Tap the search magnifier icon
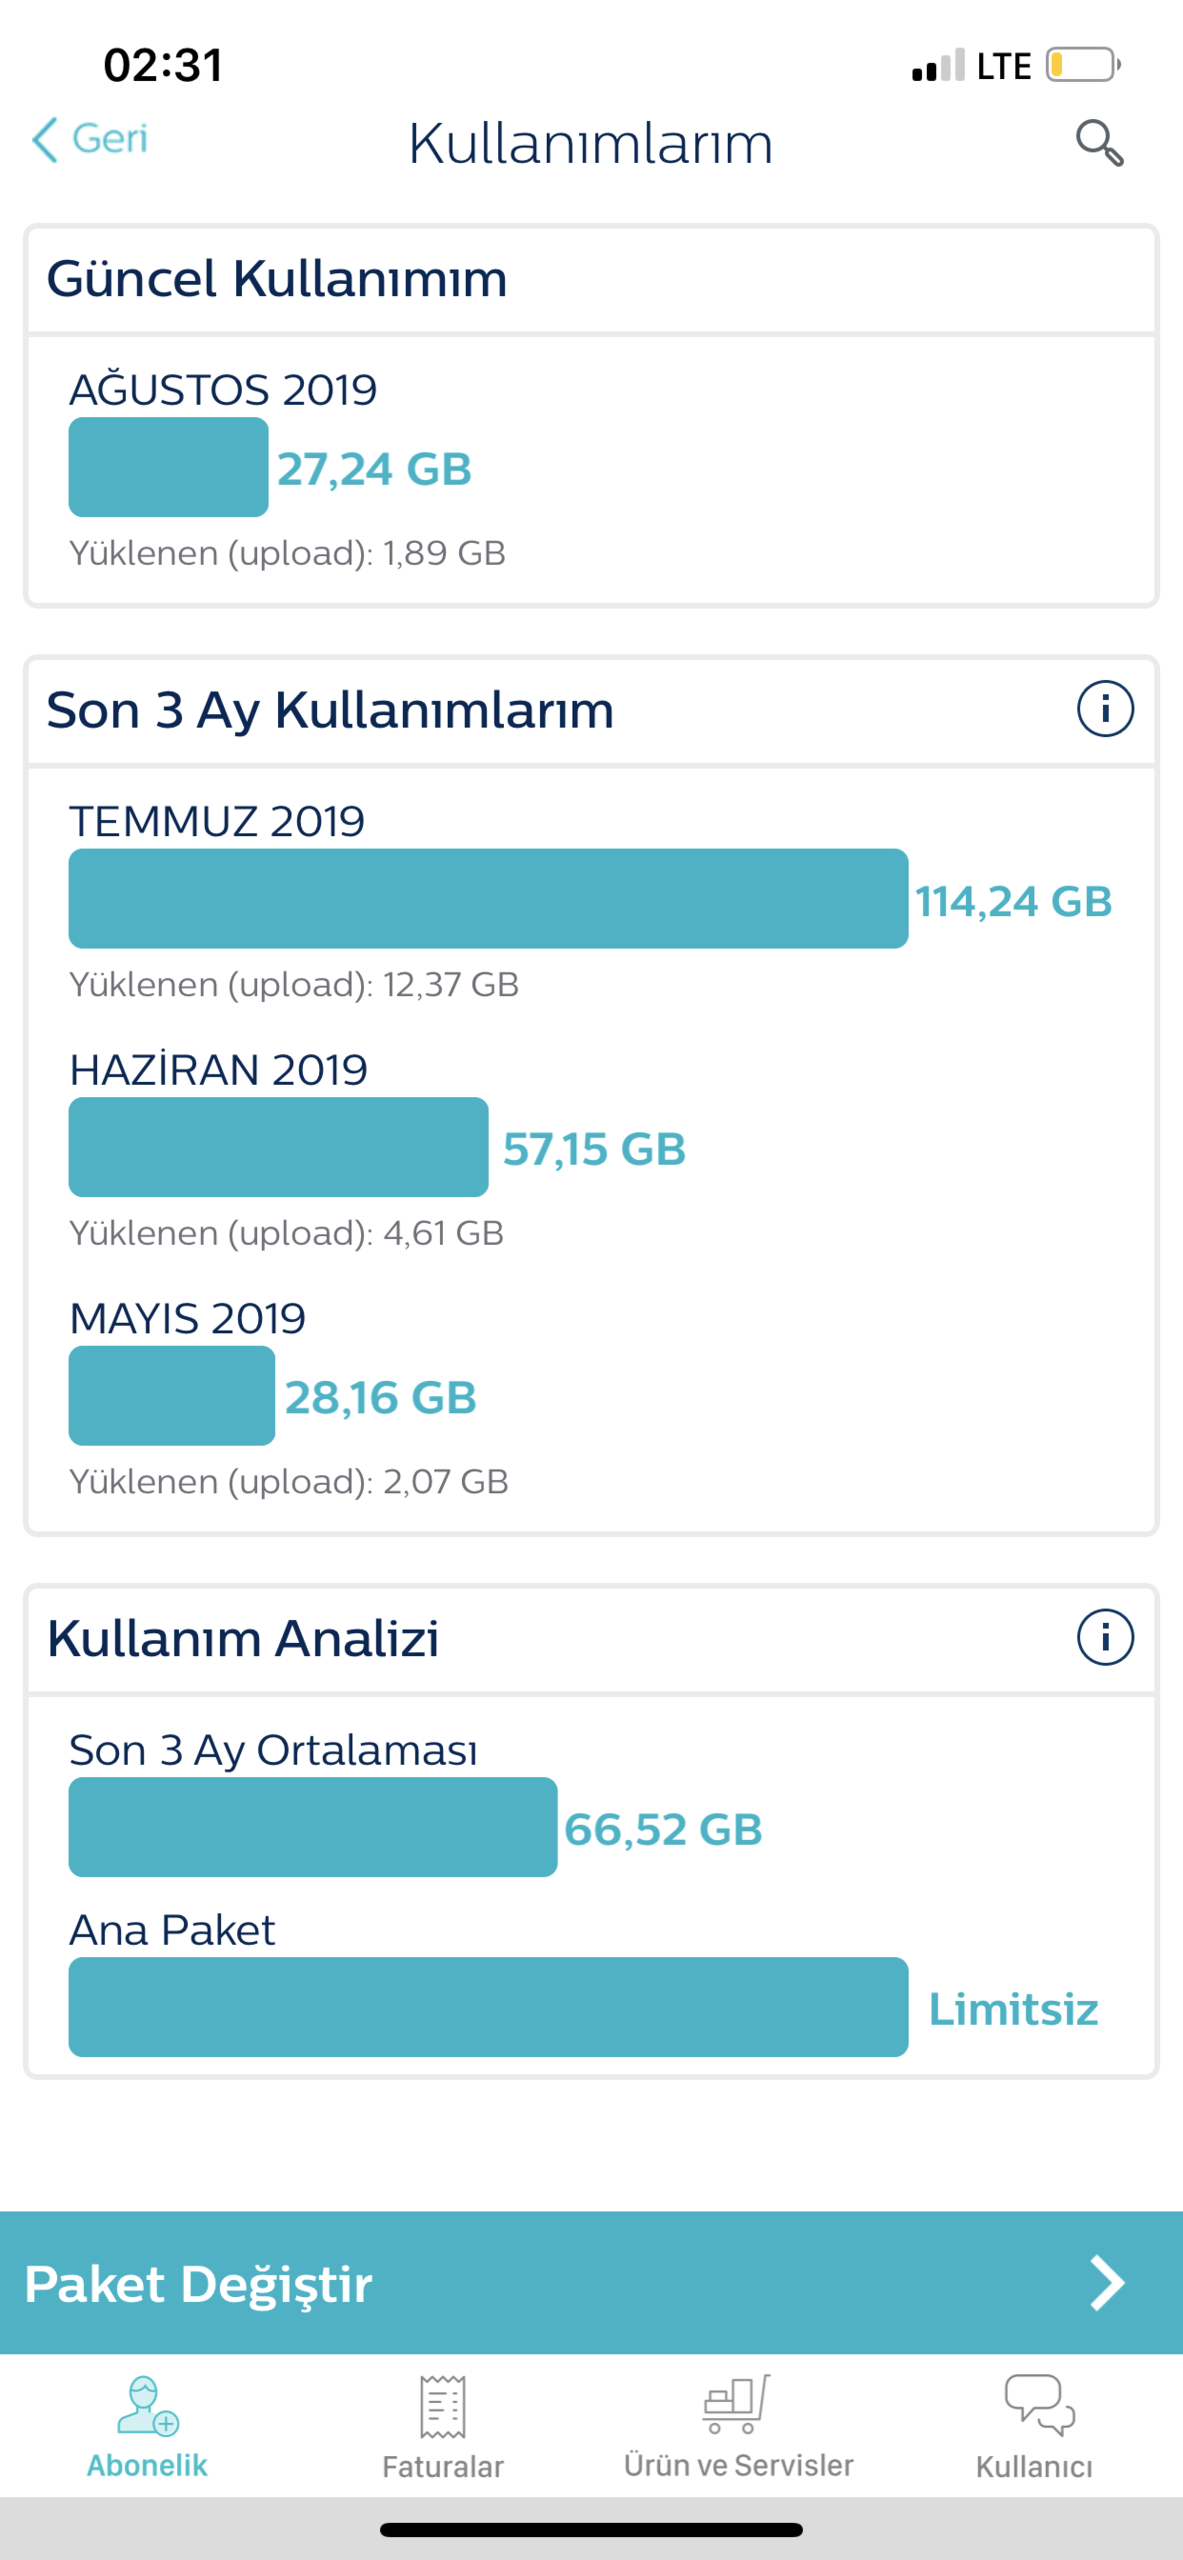The height and width of the screenshot is (2560, 1183). (1099, 143)
